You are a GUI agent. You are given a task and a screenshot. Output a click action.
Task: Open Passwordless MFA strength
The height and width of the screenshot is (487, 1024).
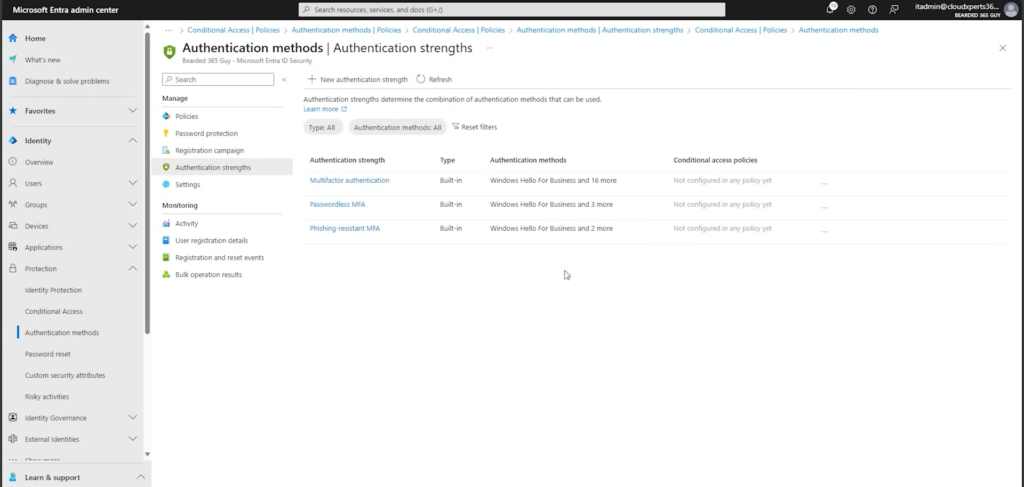(338, 204)
